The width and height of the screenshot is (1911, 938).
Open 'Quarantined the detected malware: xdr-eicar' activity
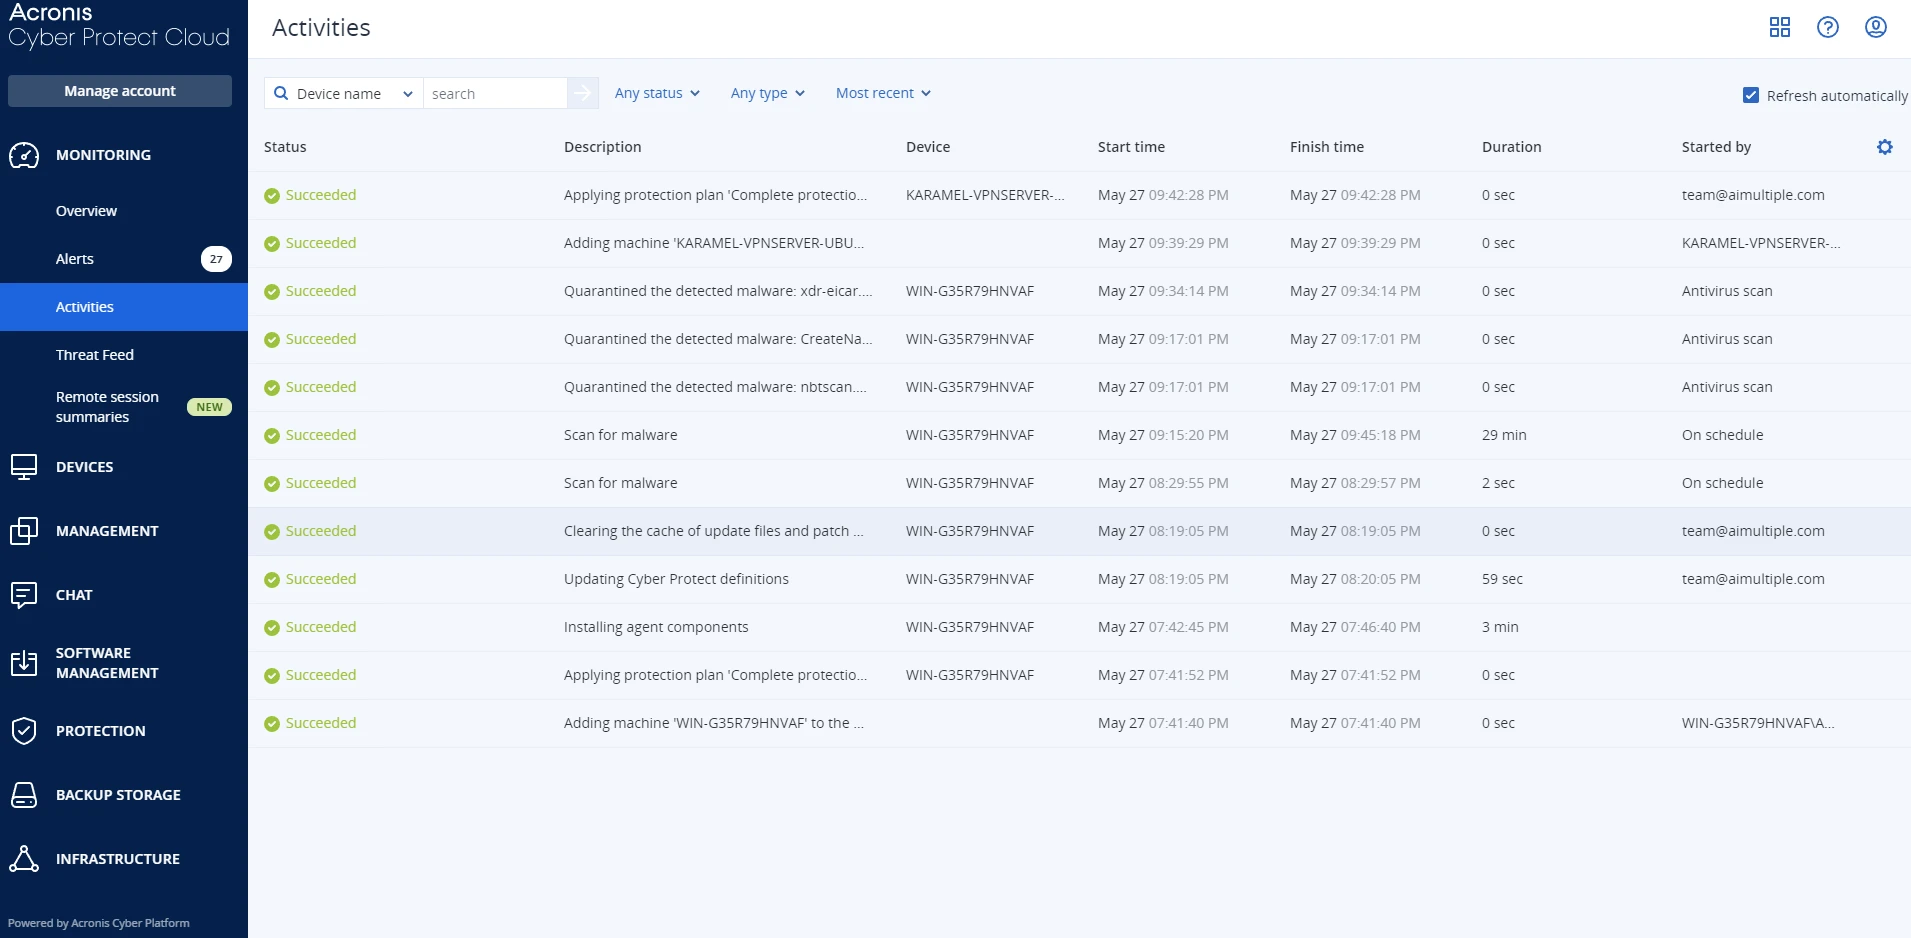tap(1079, 291)
